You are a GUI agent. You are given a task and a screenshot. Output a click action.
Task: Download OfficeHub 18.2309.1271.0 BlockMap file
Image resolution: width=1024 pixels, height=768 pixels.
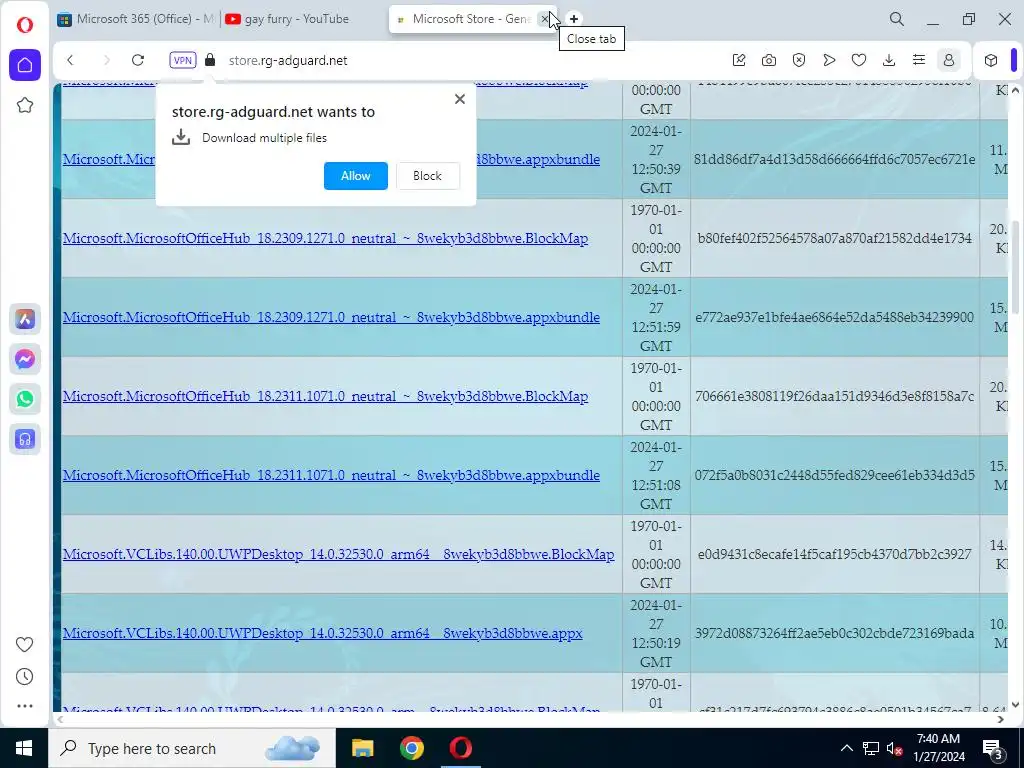325,238
